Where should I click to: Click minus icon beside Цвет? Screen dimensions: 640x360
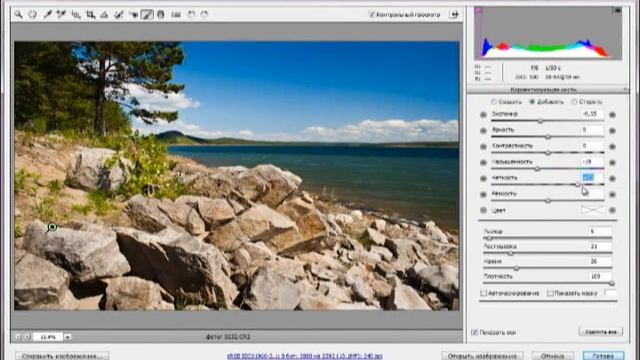483,211
